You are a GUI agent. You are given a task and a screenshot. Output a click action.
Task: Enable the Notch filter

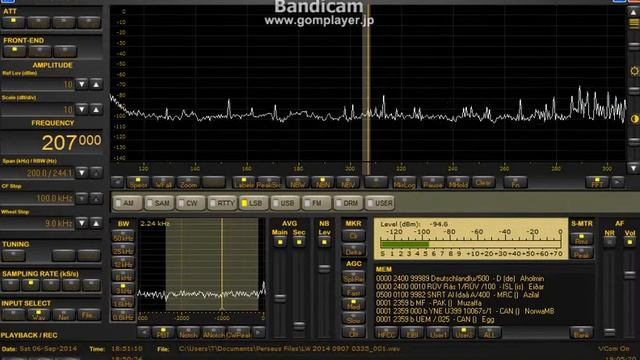coord(189,332)
